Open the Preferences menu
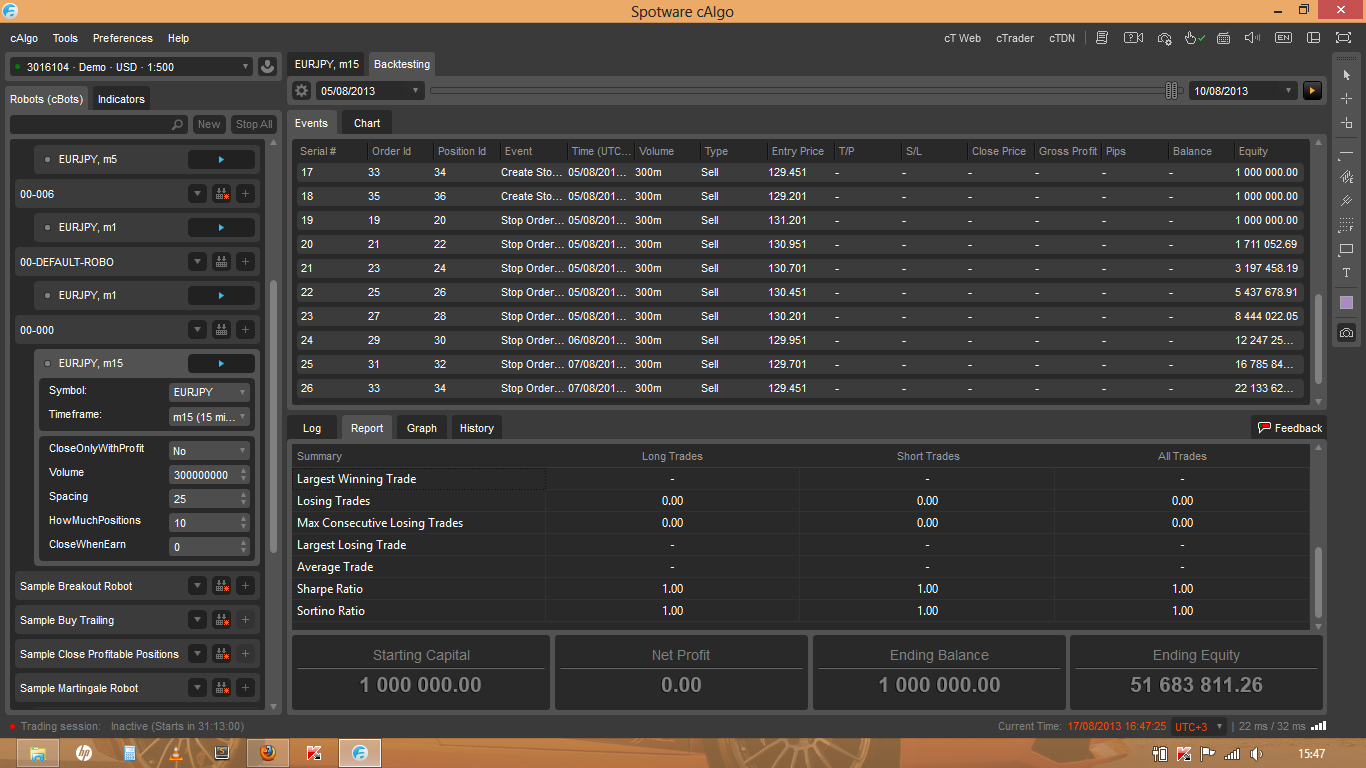Screen dimensions: 1366x768 [123, 38]
